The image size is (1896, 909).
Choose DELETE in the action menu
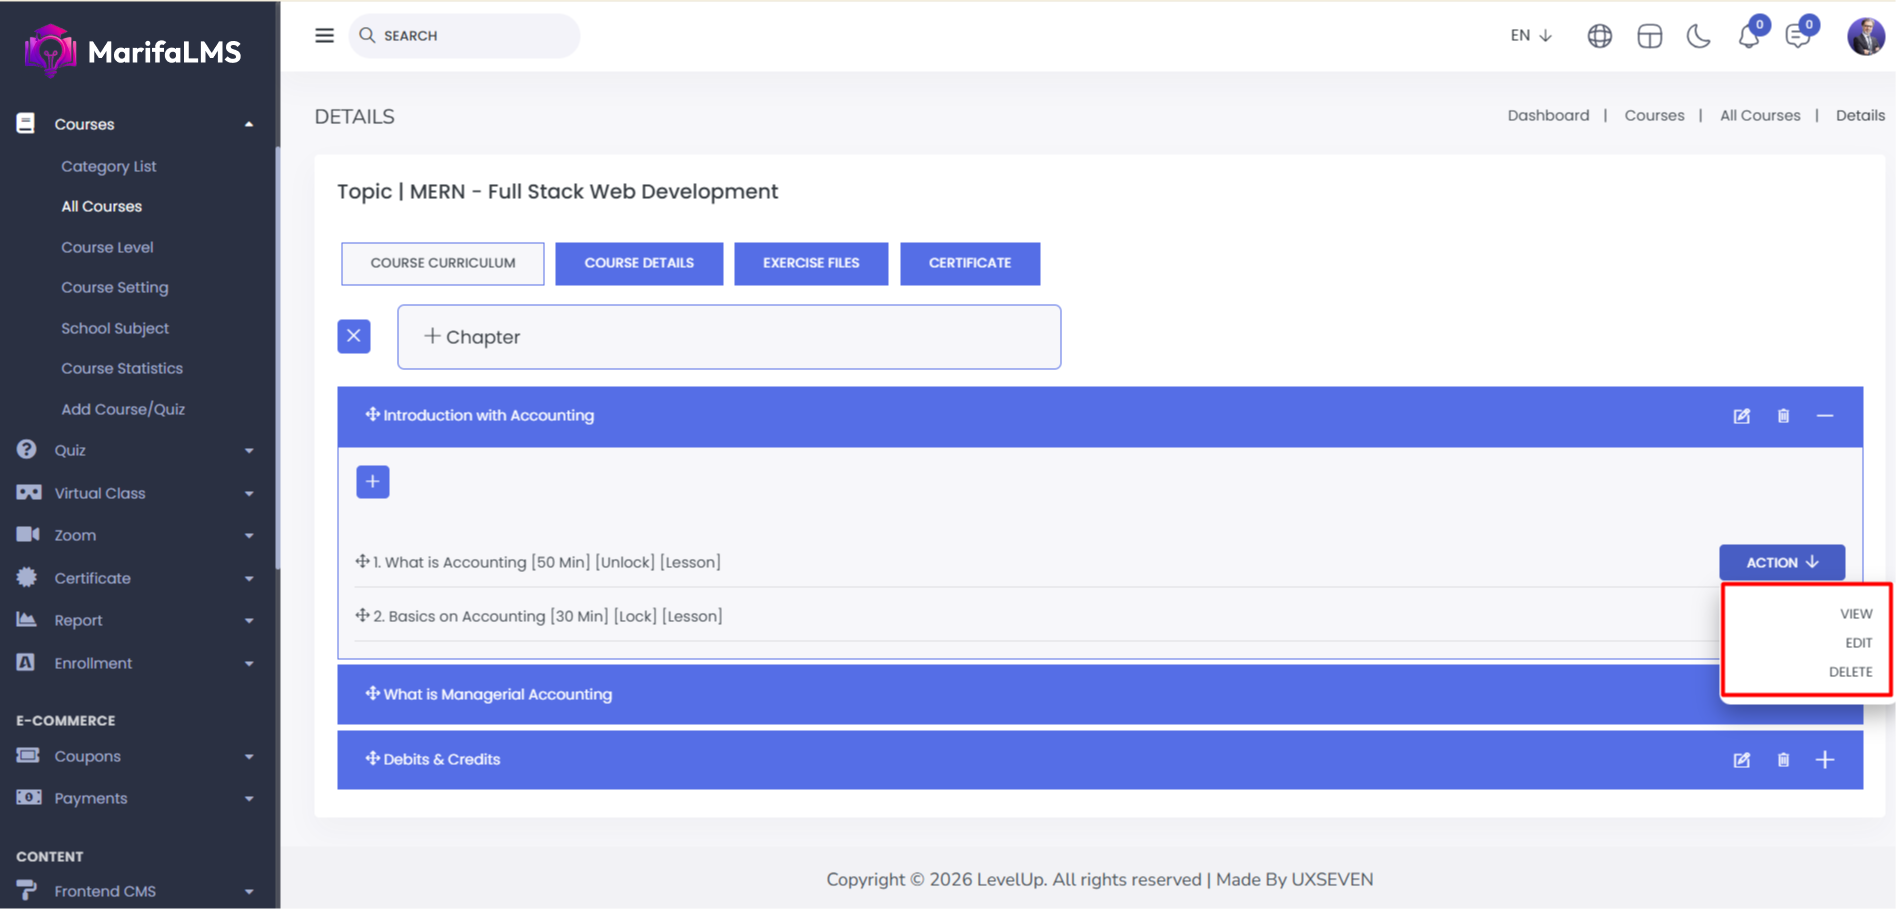coord(1850,672)
